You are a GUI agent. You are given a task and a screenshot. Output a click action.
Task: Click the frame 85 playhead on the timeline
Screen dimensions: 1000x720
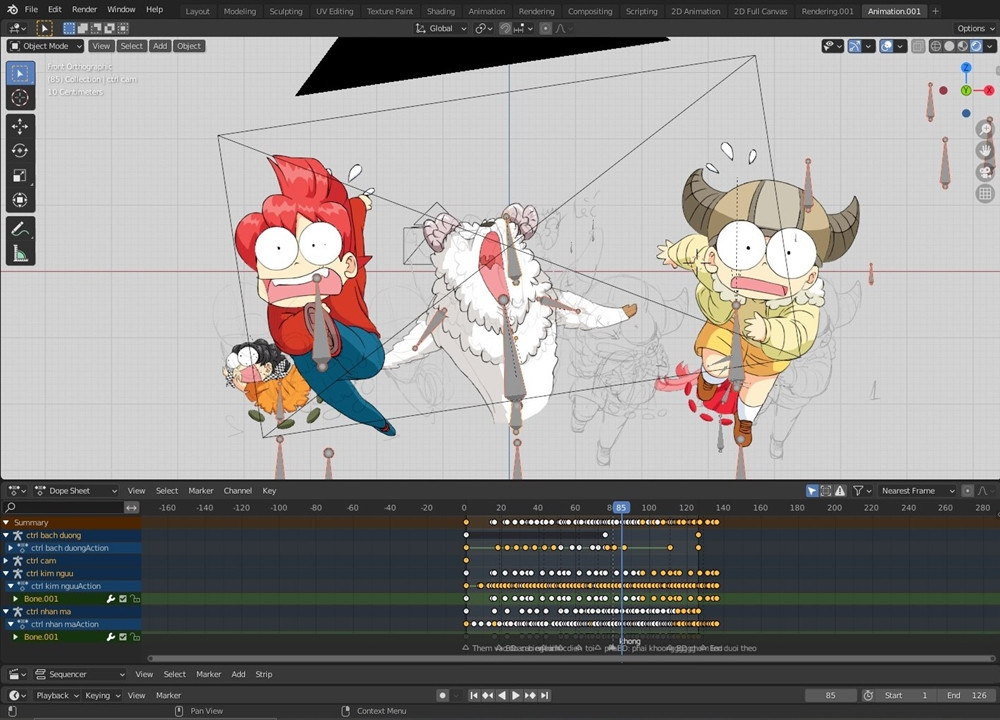coord(621,508)
